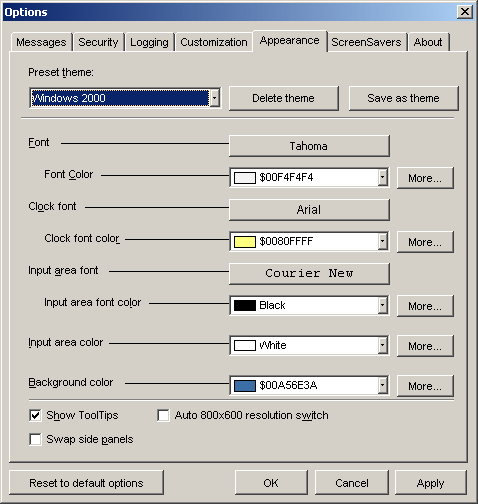Screen dimensions: 478x504
Task: Show the About tab
Action: [x=428, y=42]
